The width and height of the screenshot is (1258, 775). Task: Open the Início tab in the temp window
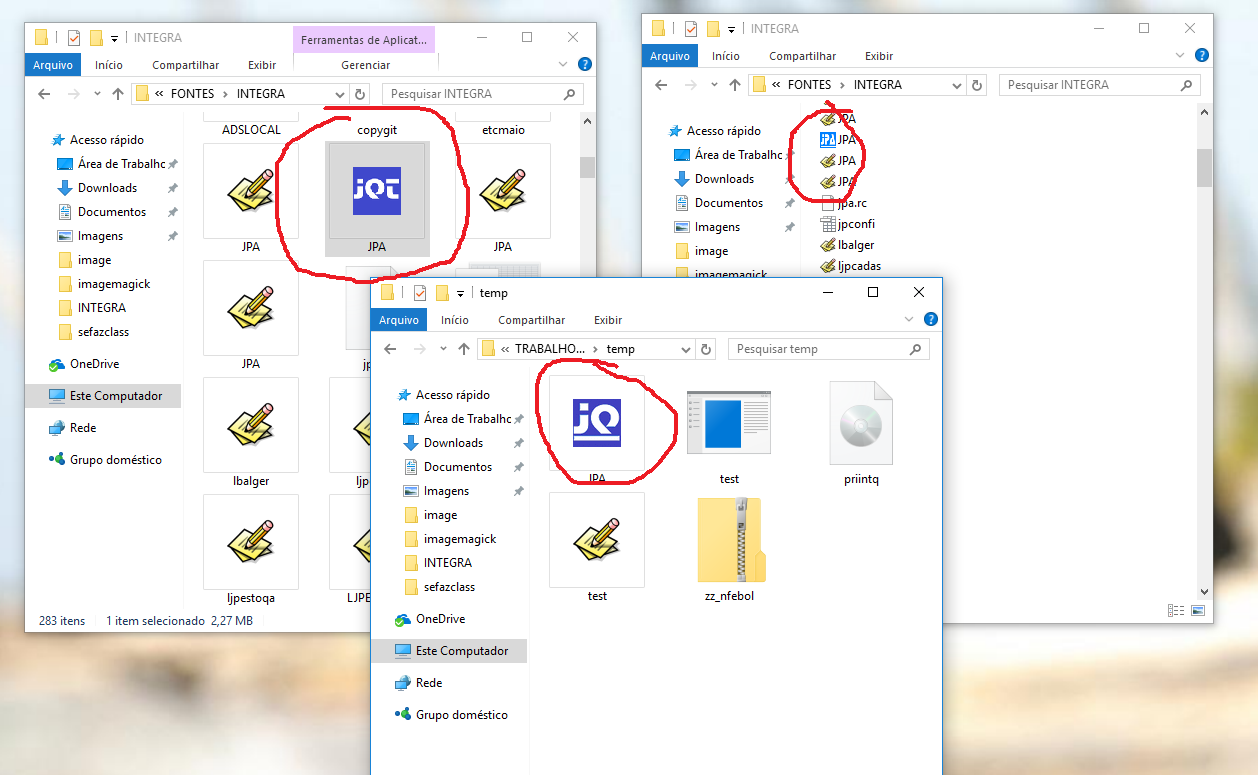click(x=455, y=320)
